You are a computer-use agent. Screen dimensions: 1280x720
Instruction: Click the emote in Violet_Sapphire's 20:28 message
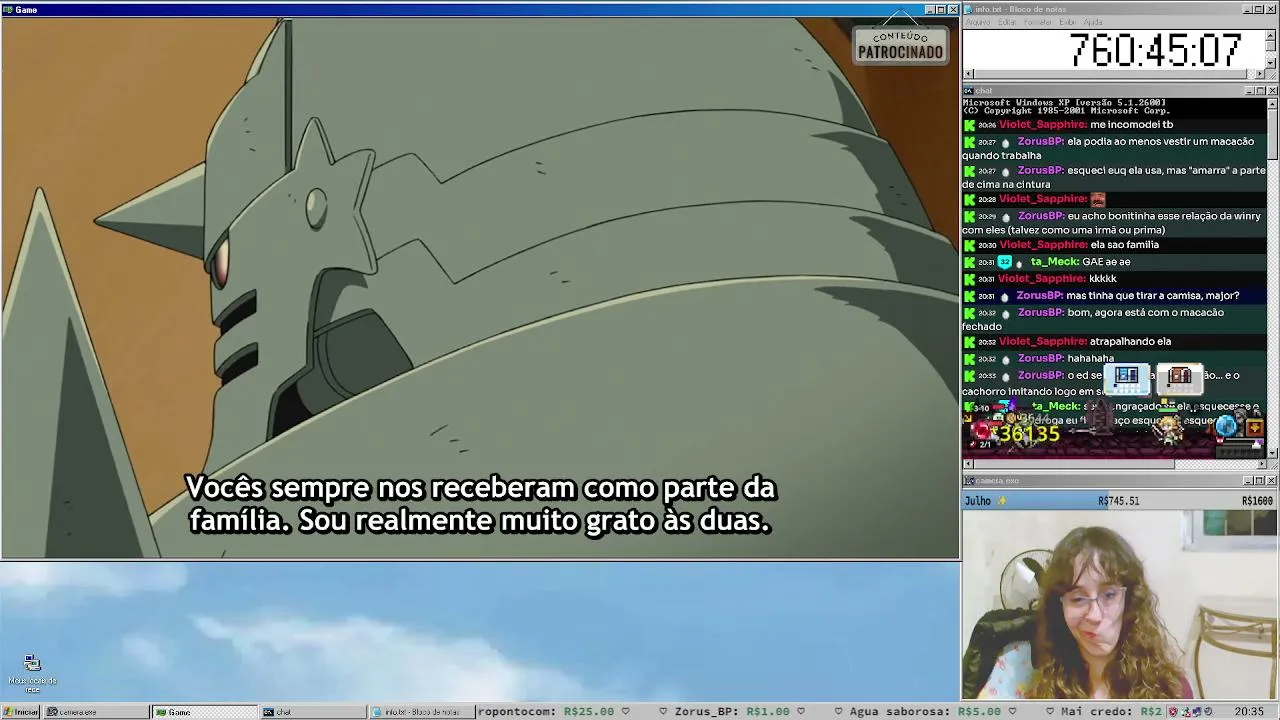(x=1098, y=200)
